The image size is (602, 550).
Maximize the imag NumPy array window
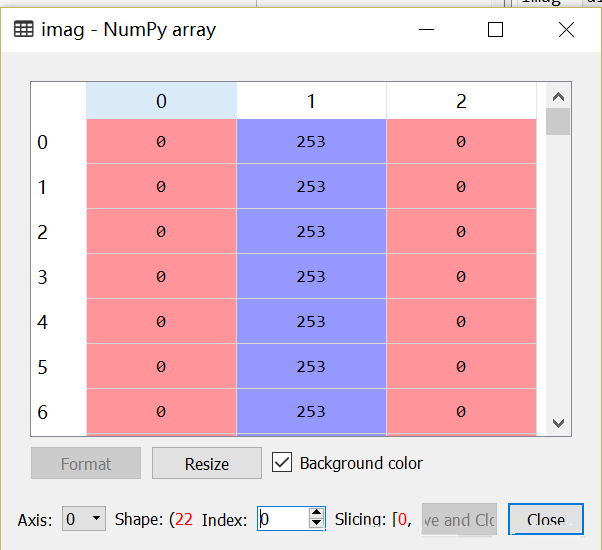pos(495,30)
